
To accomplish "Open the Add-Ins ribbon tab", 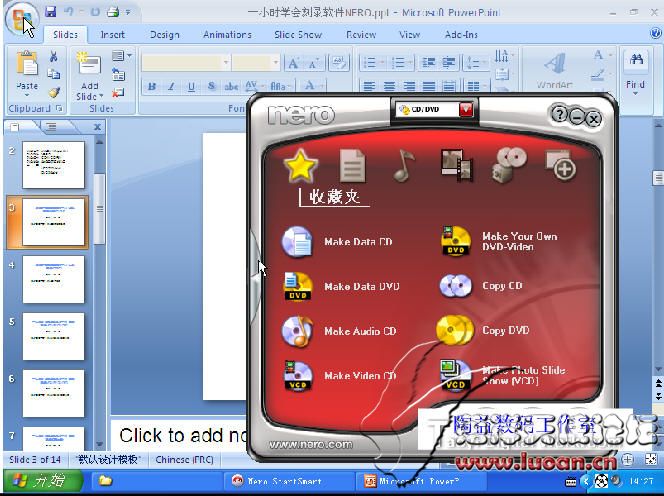I will point(461,35).
